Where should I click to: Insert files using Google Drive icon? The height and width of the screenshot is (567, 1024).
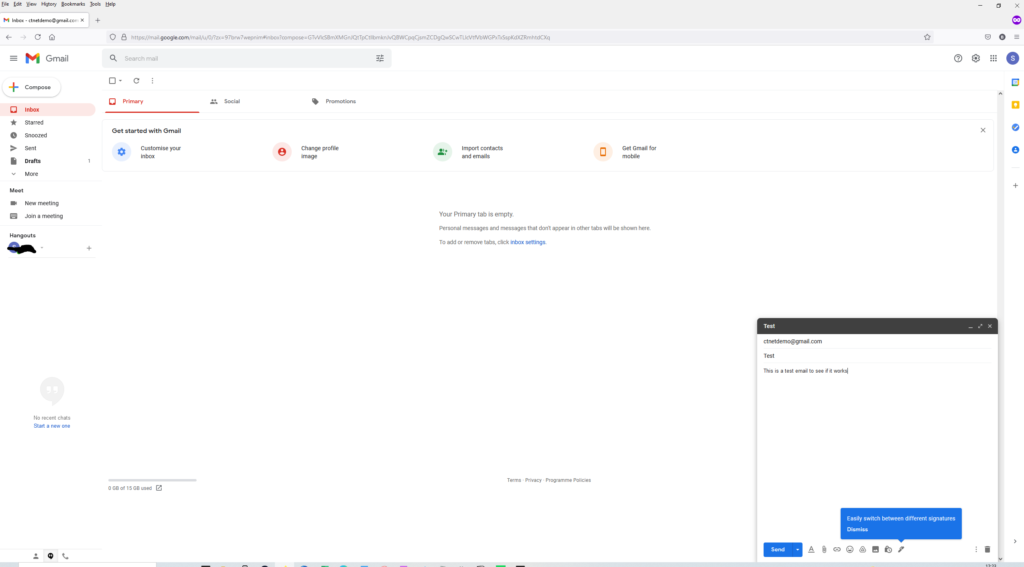tap(863, 549)
